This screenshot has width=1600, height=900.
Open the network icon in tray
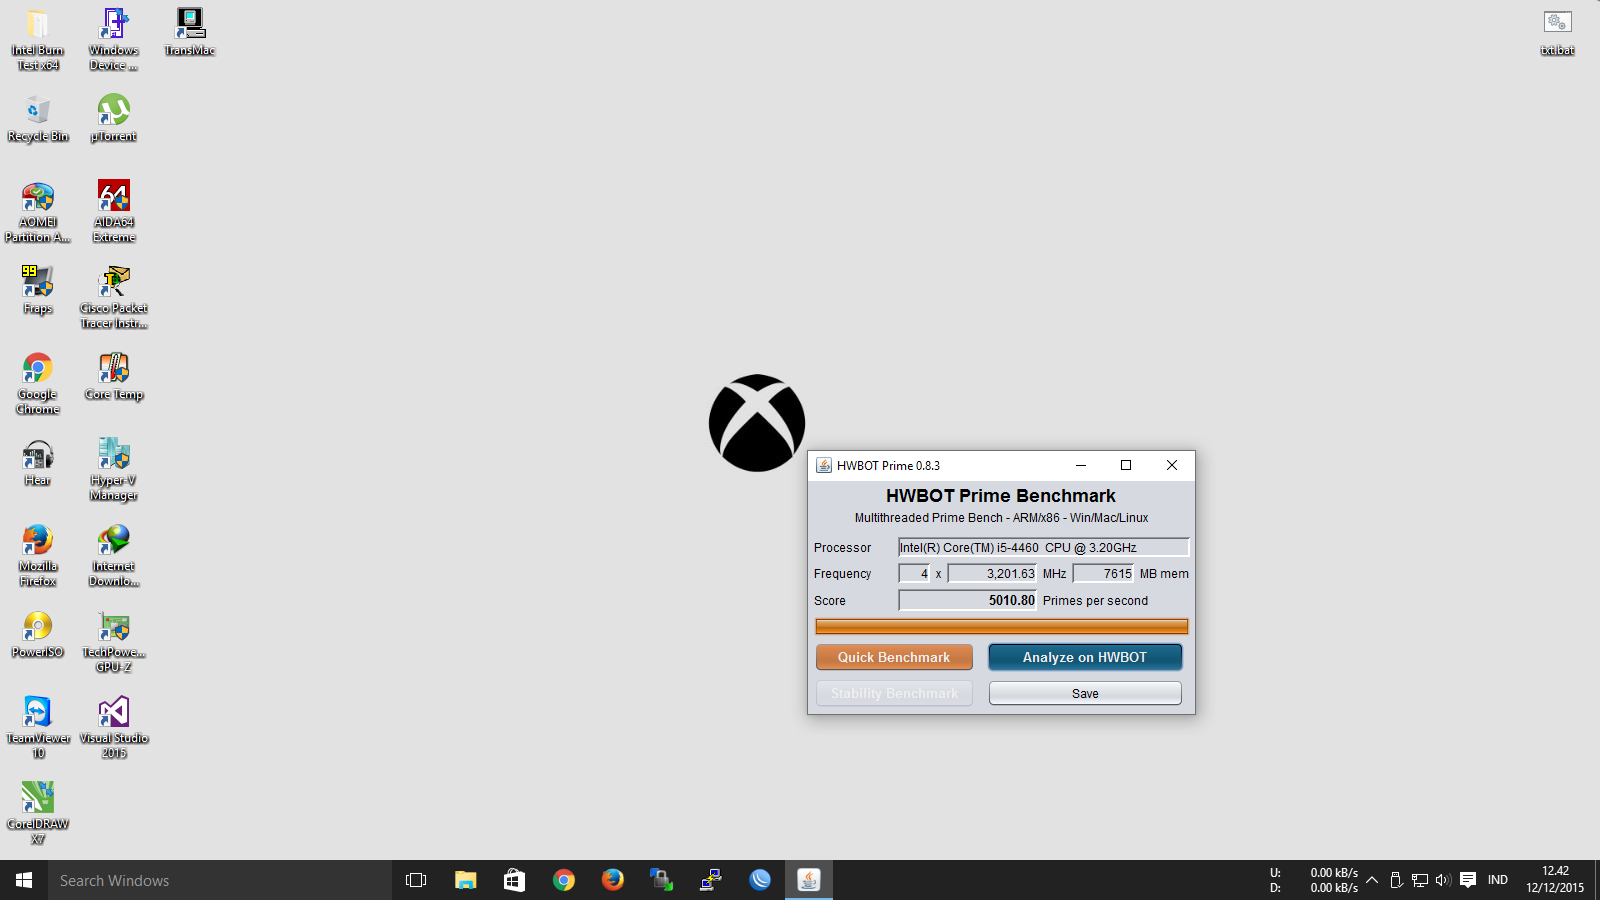coord(1420,880)
